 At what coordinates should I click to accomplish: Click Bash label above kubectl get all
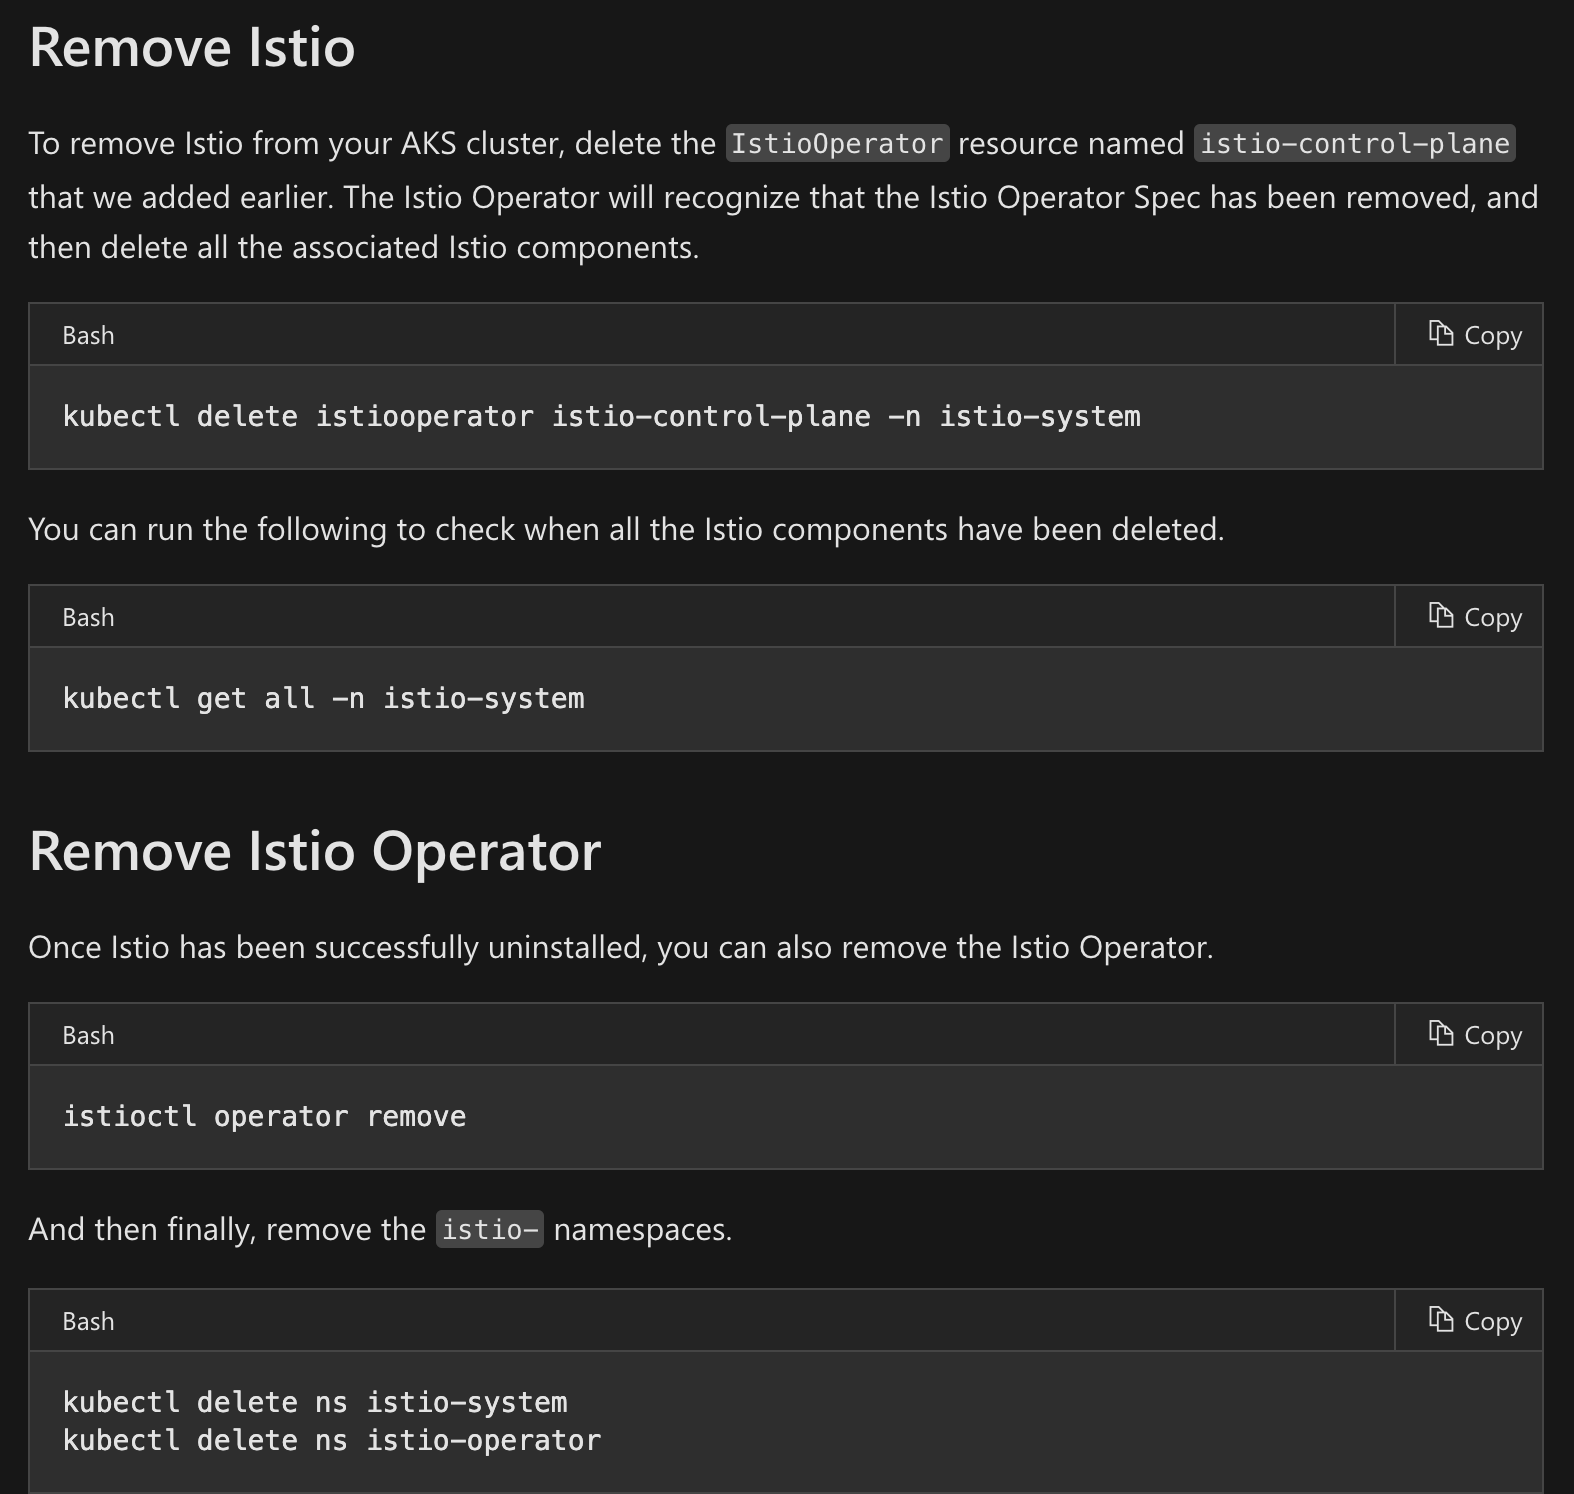tap(88, 618)
